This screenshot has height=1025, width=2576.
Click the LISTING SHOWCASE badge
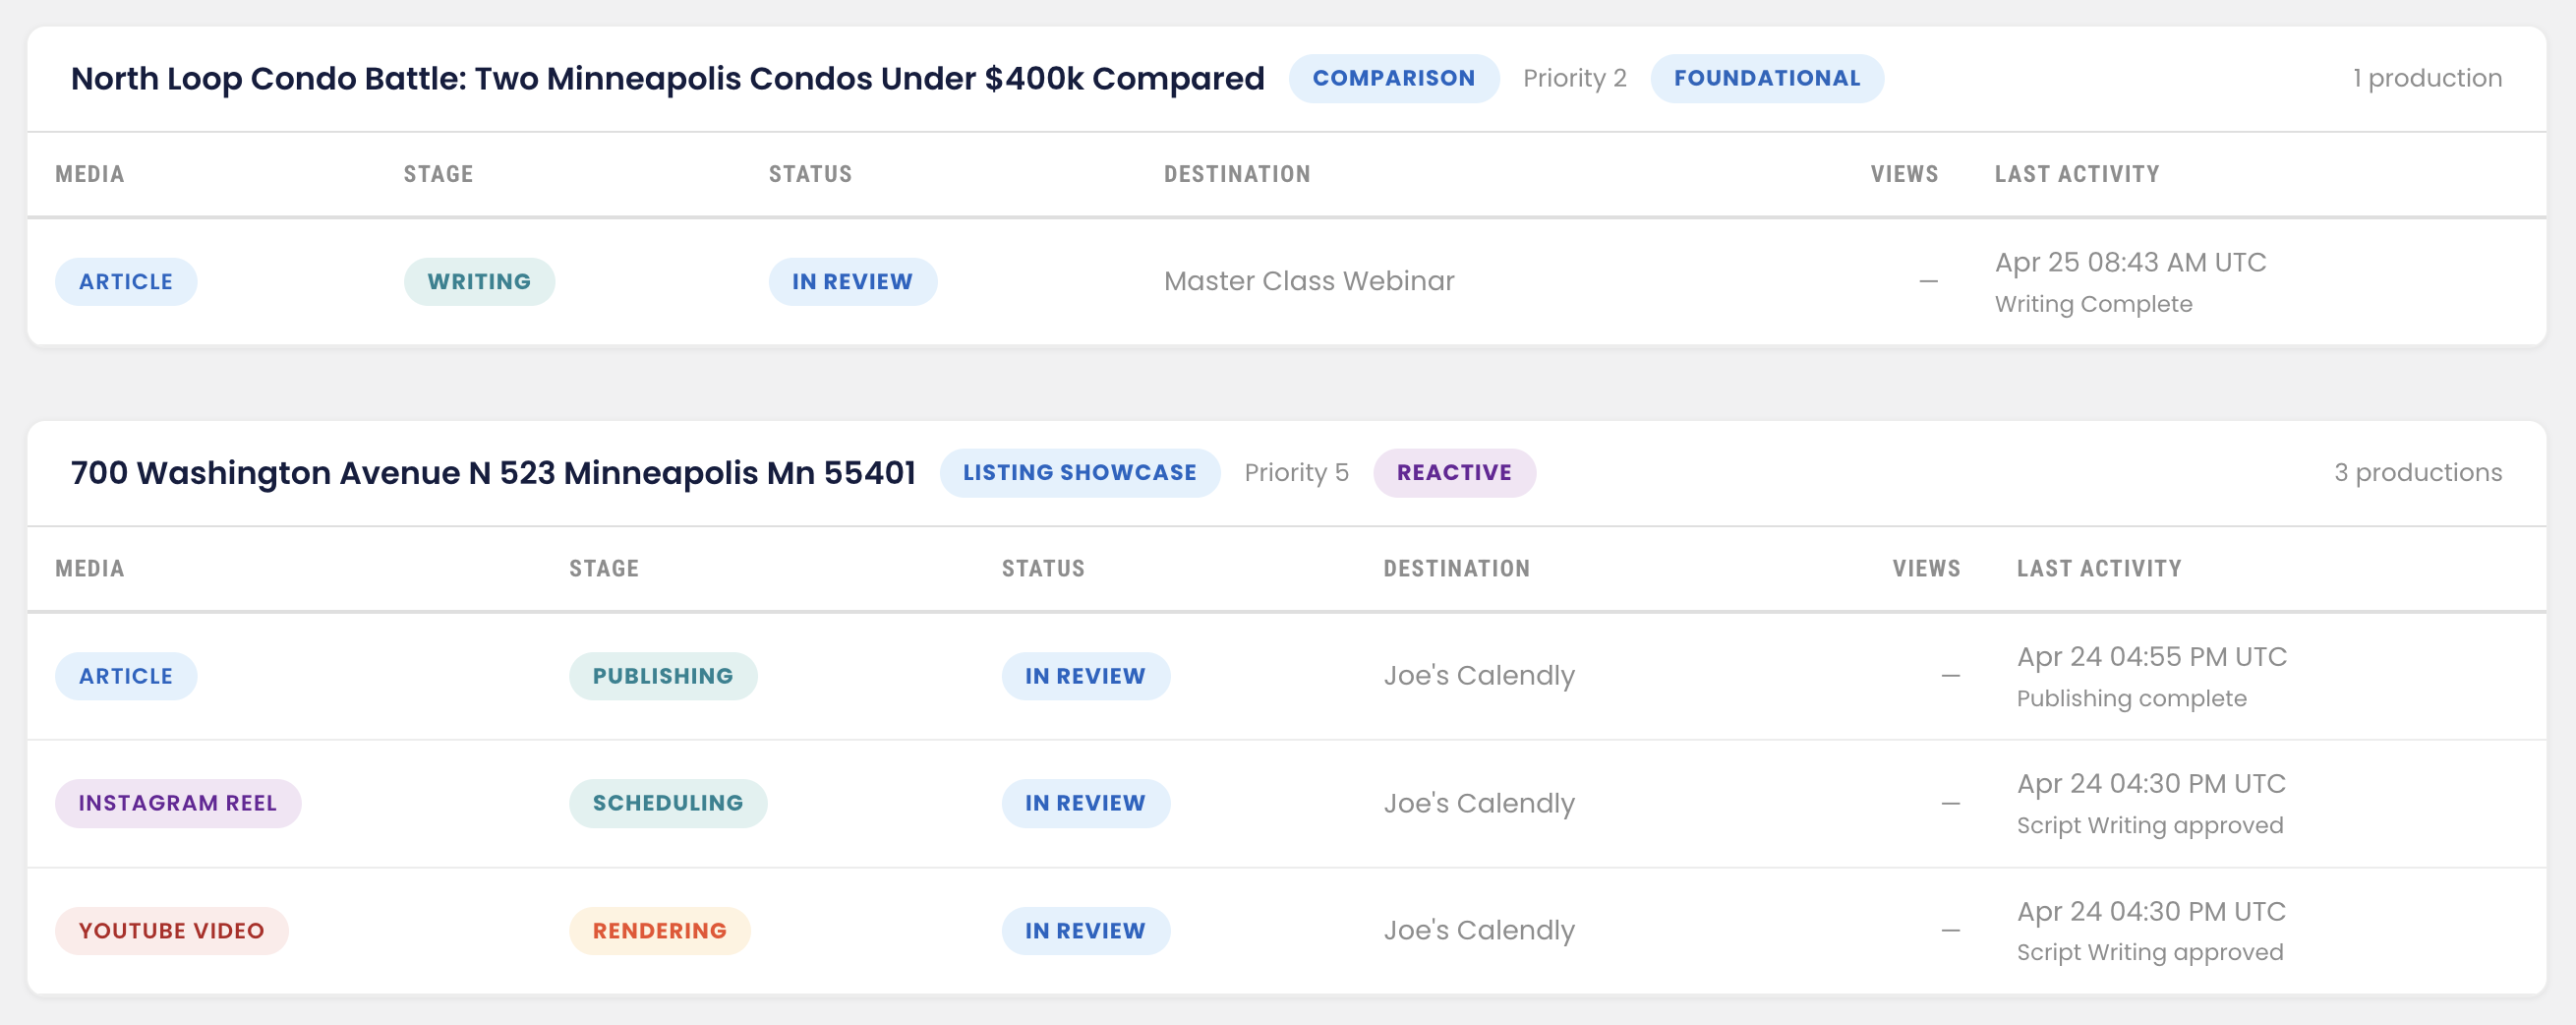point(1079,472)
